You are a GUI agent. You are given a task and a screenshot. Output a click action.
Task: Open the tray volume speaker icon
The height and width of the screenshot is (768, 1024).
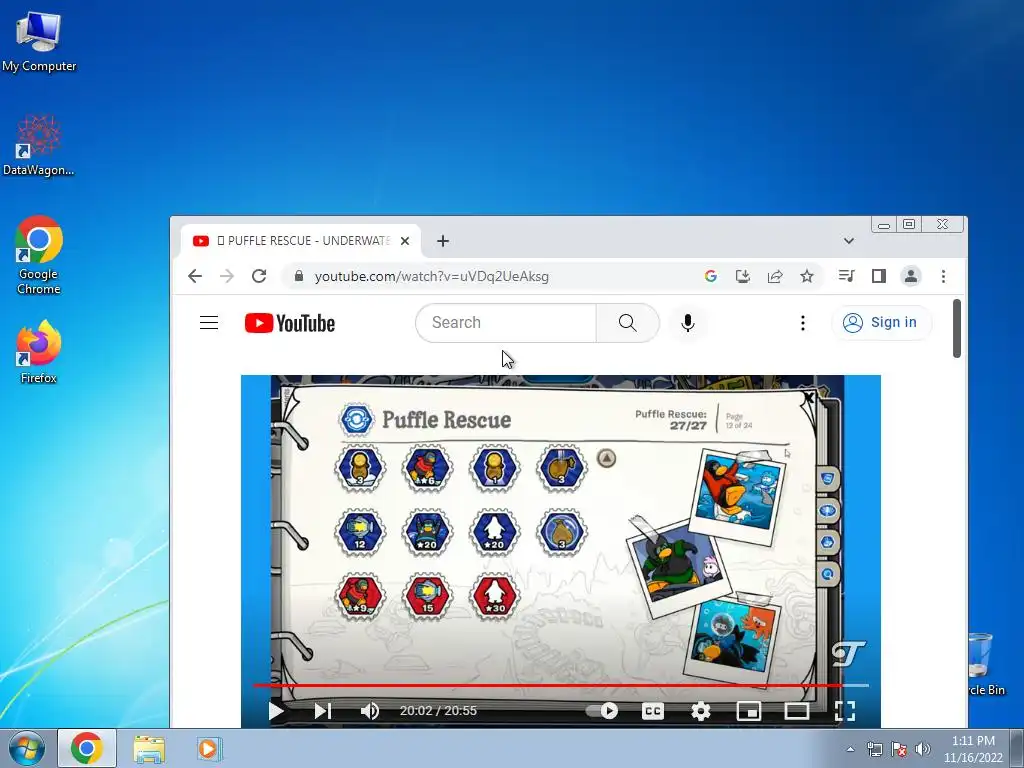(923, 749)
